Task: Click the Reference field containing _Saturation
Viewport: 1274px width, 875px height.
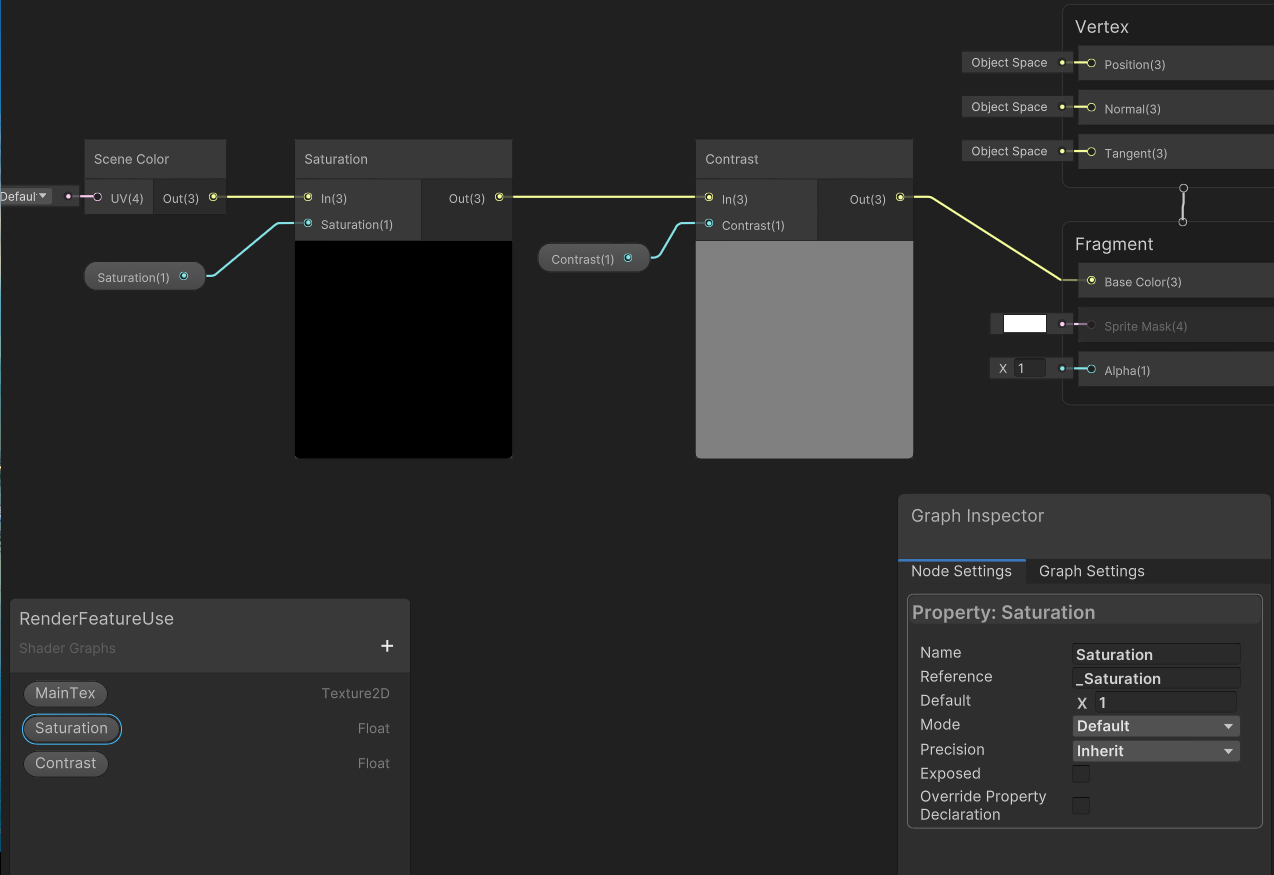Action: tap(1156, 679)
